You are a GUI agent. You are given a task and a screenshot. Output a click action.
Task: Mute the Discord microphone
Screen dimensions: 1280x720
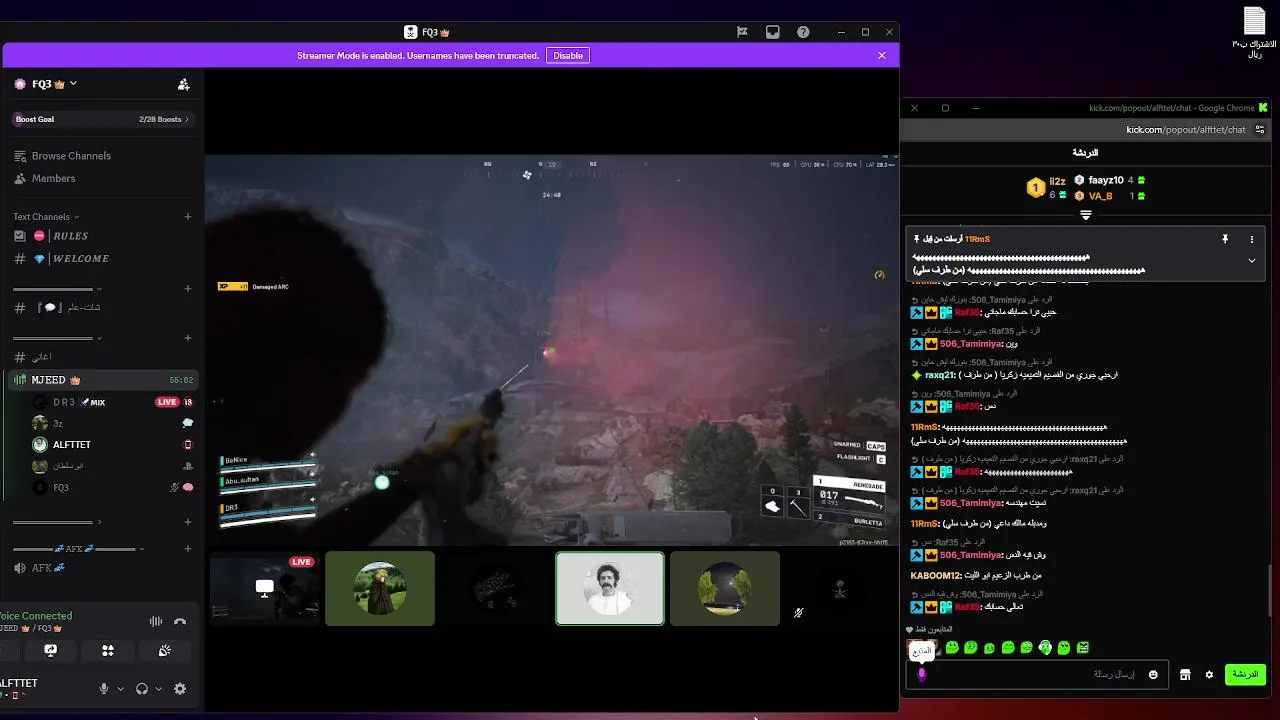tap(103, 689)
